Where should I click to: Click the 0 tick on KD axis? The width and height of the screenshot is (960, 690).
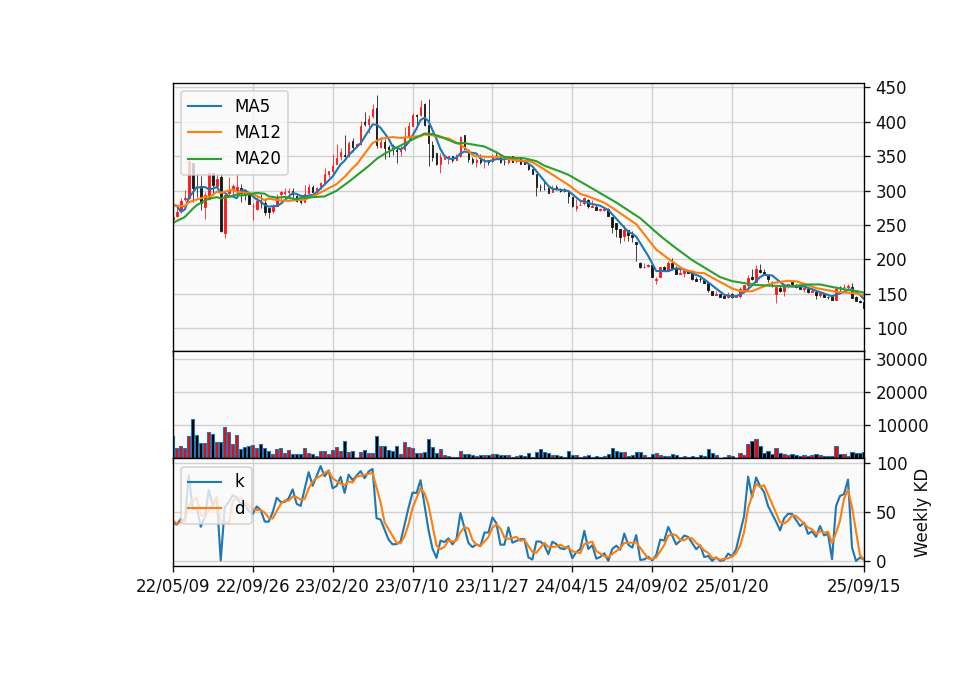(881, 561)
